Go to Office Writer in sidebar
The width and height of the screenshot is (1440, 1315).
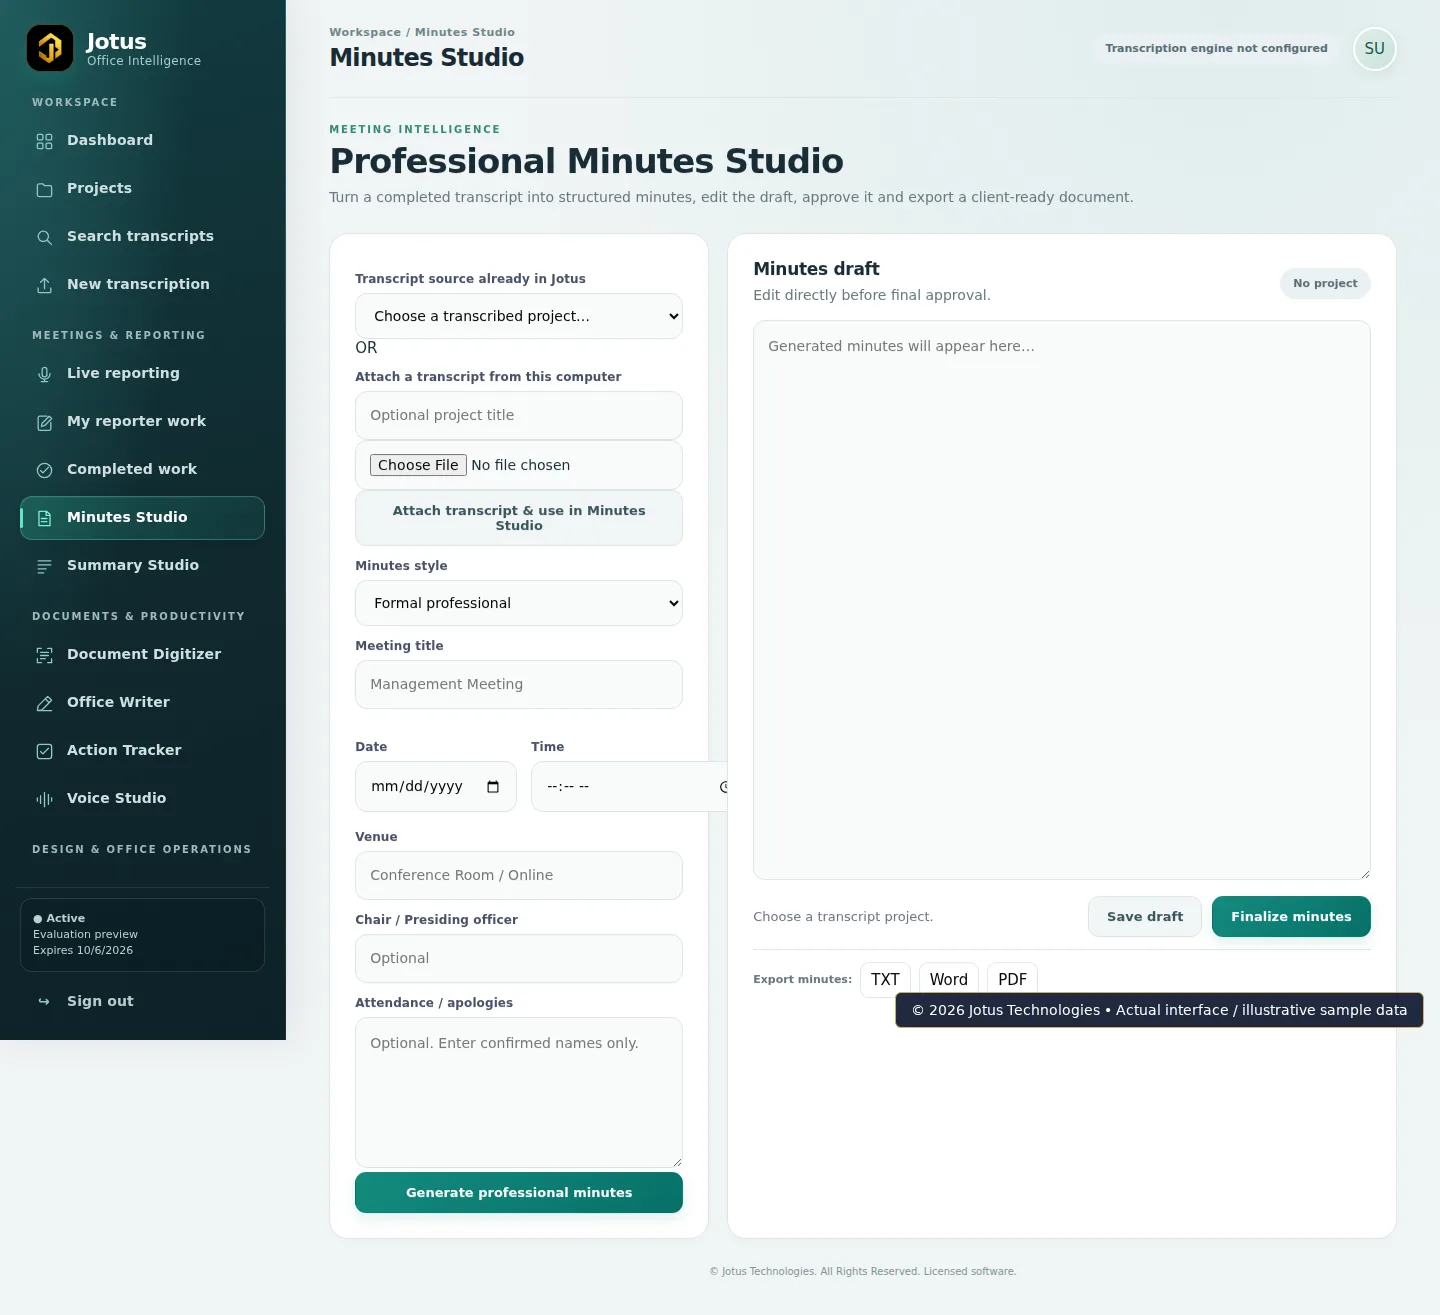142,703
